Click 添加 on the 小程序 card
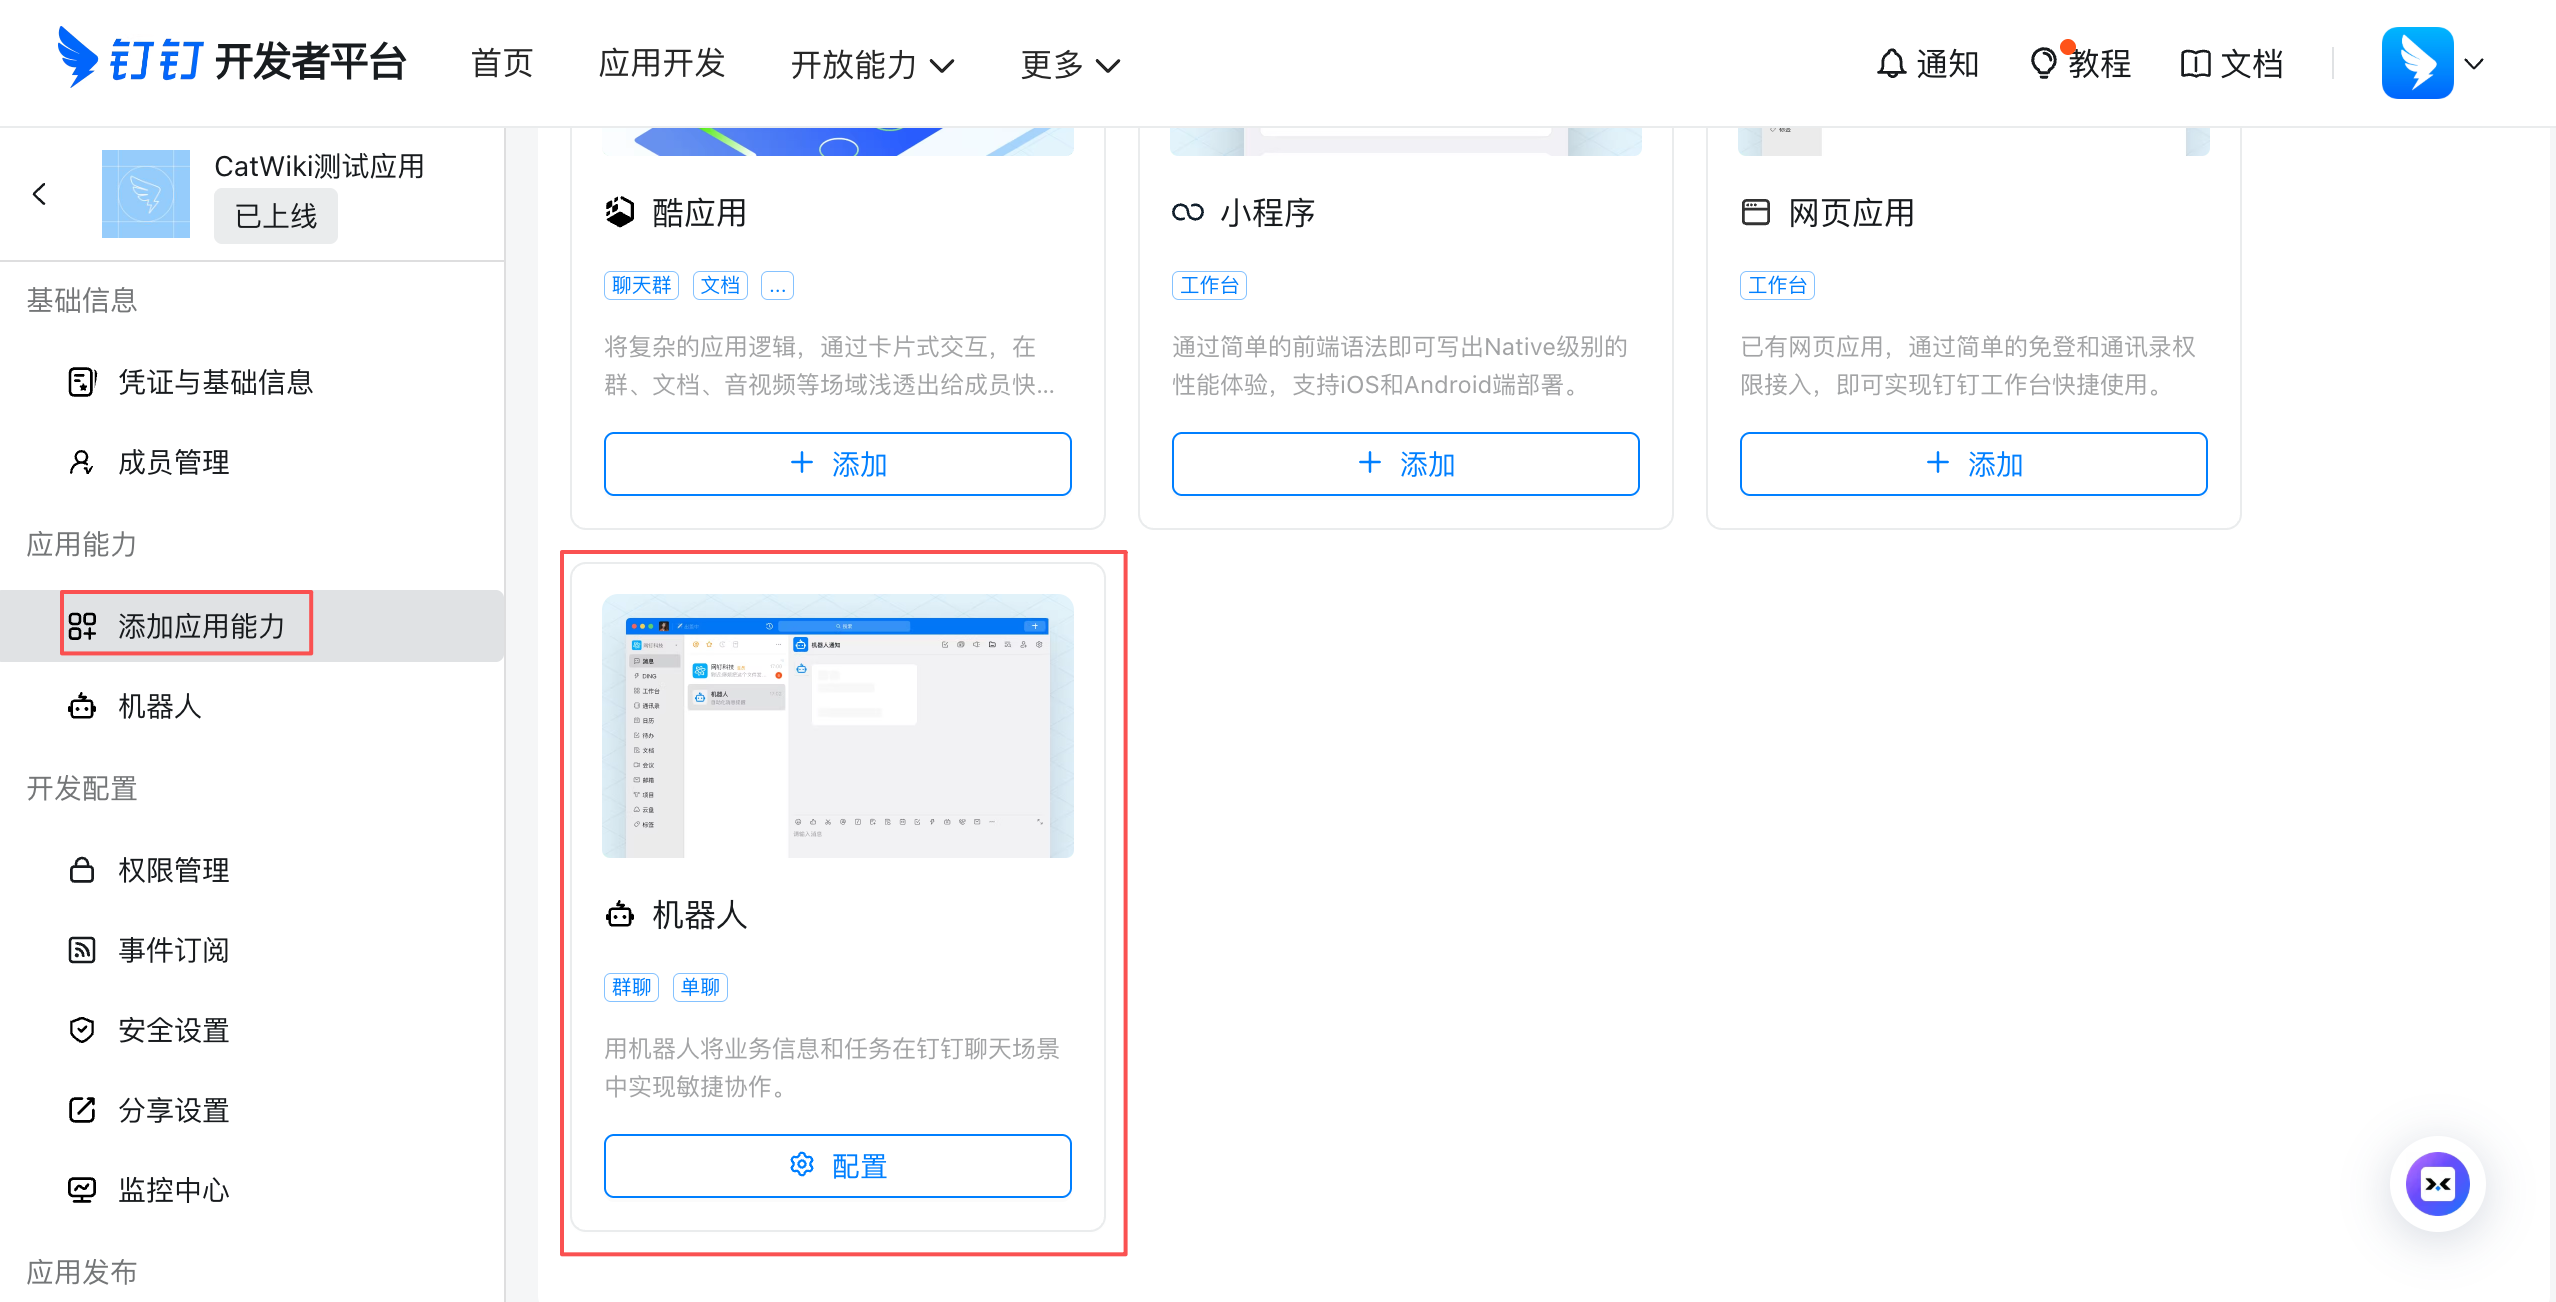Screen dimensions: 2556x1302 pos(1405,463)
